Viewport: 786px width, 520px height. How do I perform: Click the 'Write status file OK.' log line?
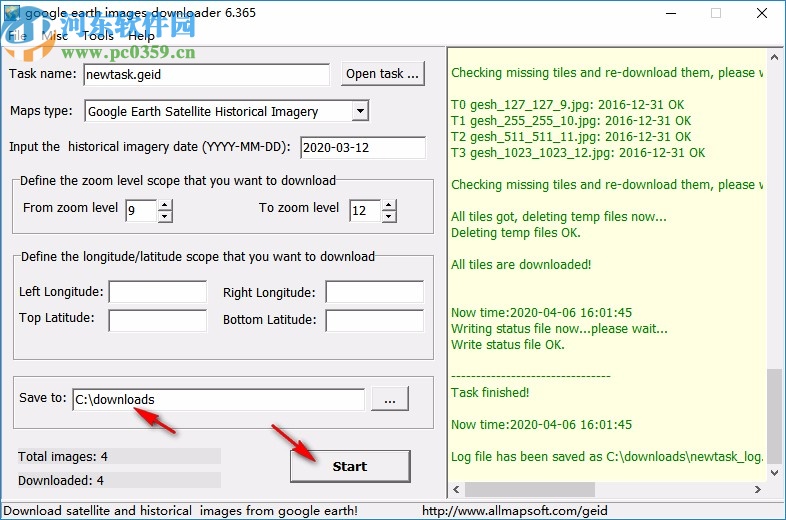pos(508,345)
